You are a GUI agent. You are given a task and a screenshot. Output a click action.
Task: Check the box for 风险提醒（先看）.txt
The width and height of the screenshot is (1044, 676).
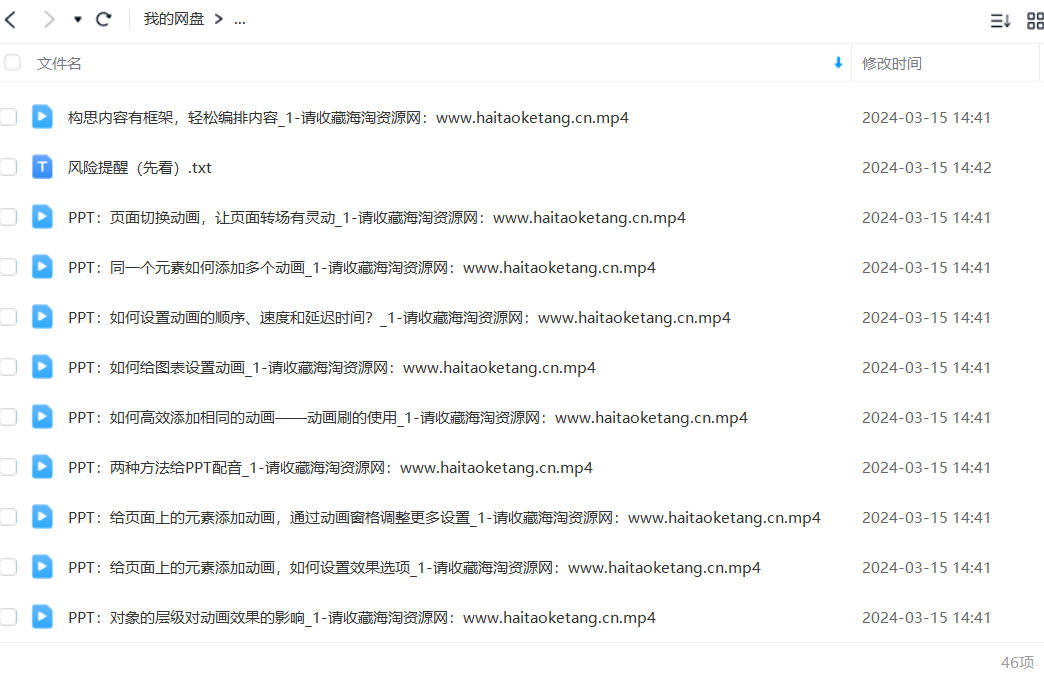[8, 167]
